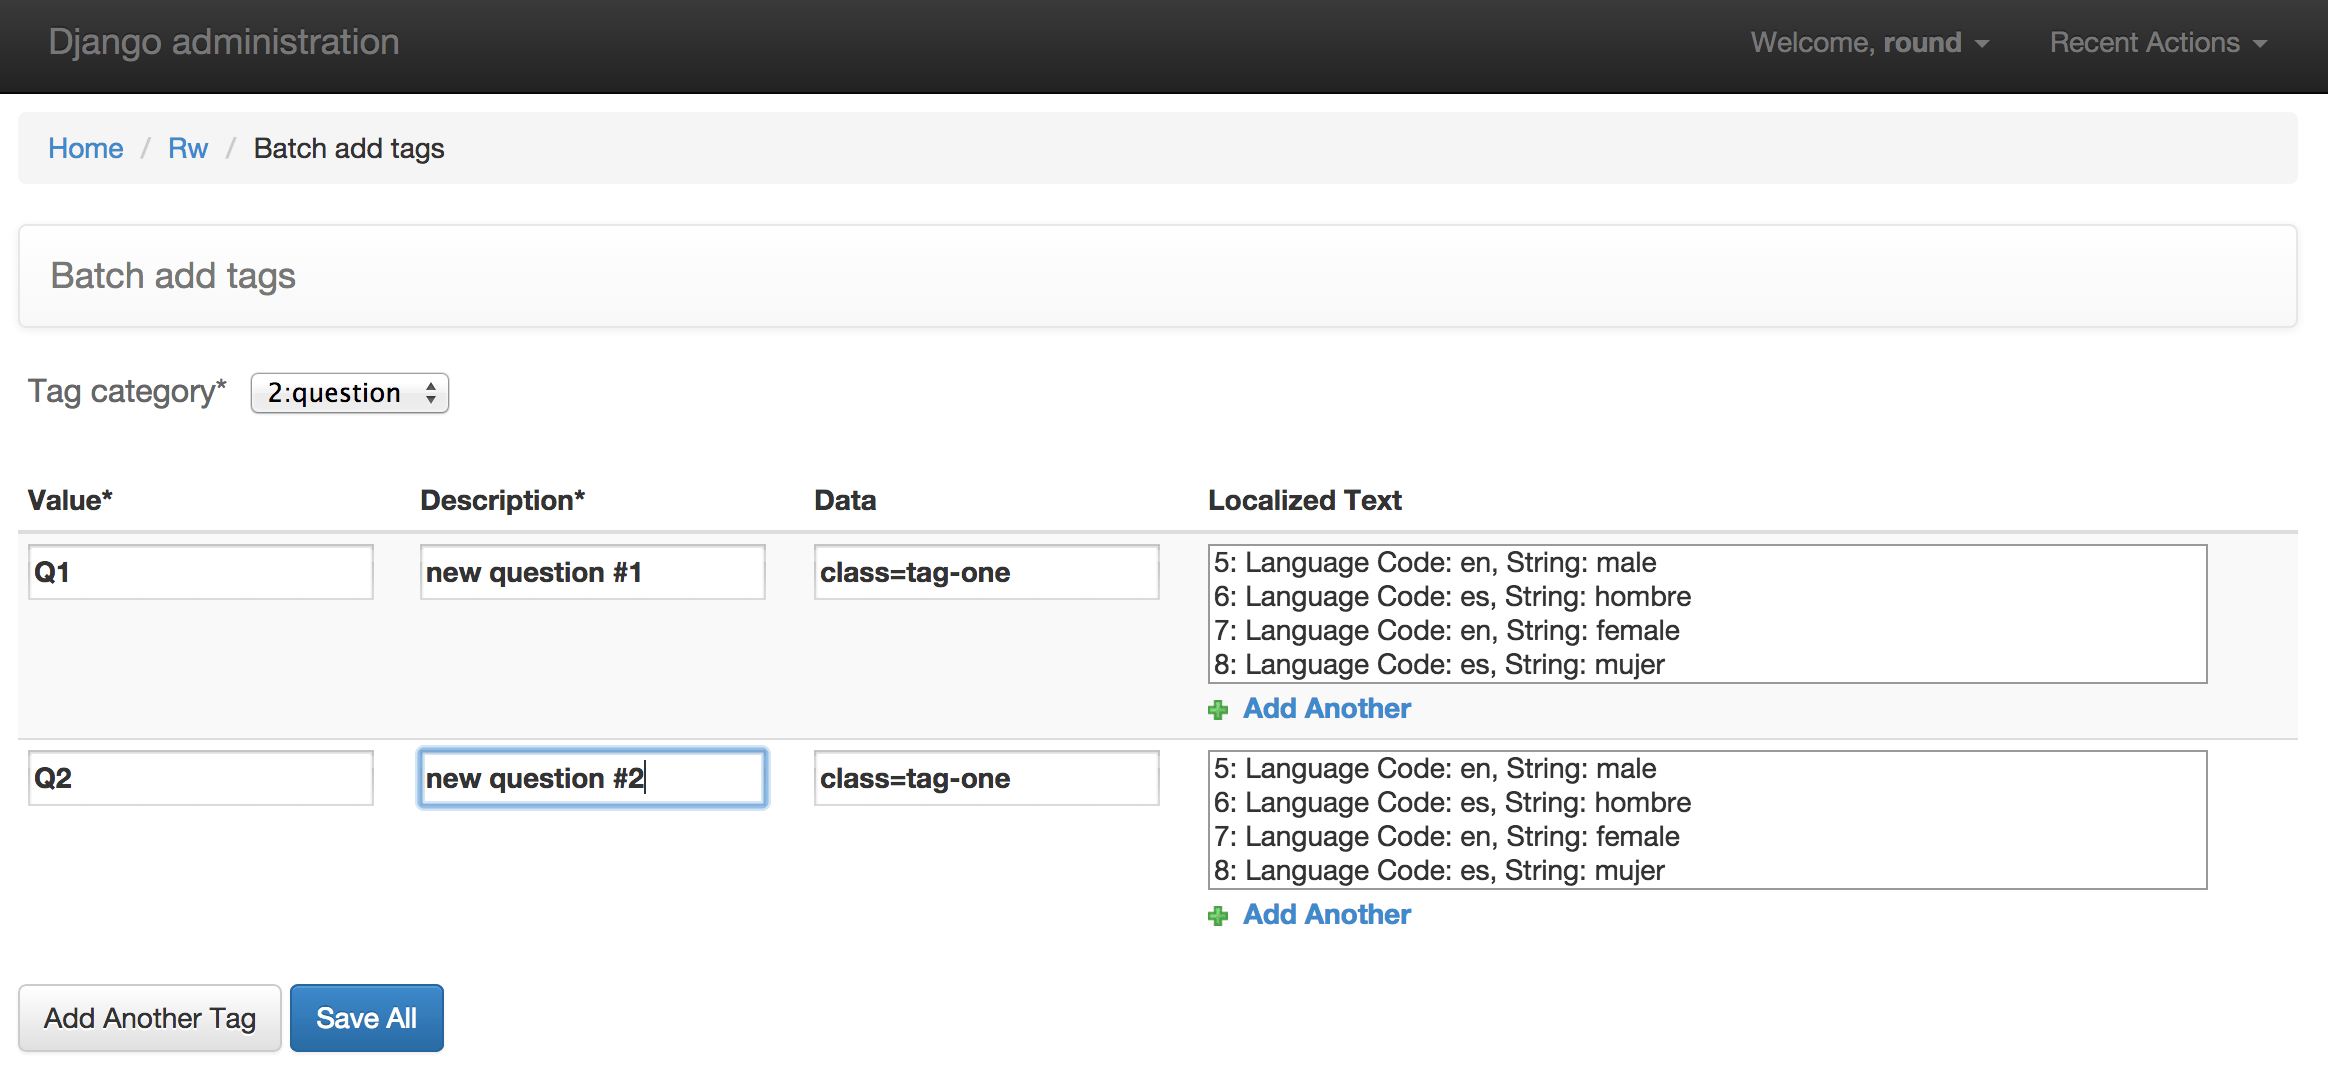Image resolution: width=2328 pixels, height=1080 pixels.
Task: Open the Tag category dropdown
Action: click(349, 393)
